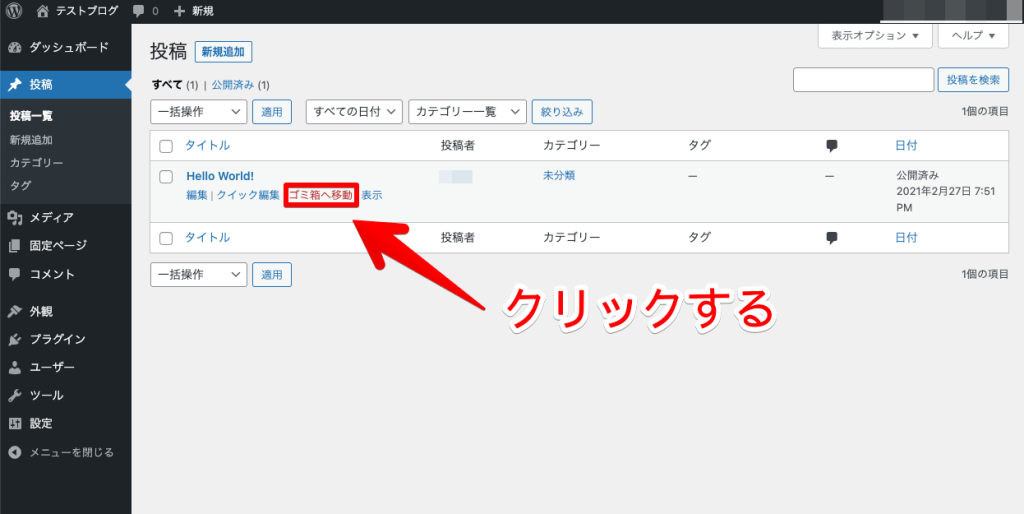This screenshot has height=514, width=1024.
Task: Sort by comment bubble in header row
Action: tap(832, 146)
